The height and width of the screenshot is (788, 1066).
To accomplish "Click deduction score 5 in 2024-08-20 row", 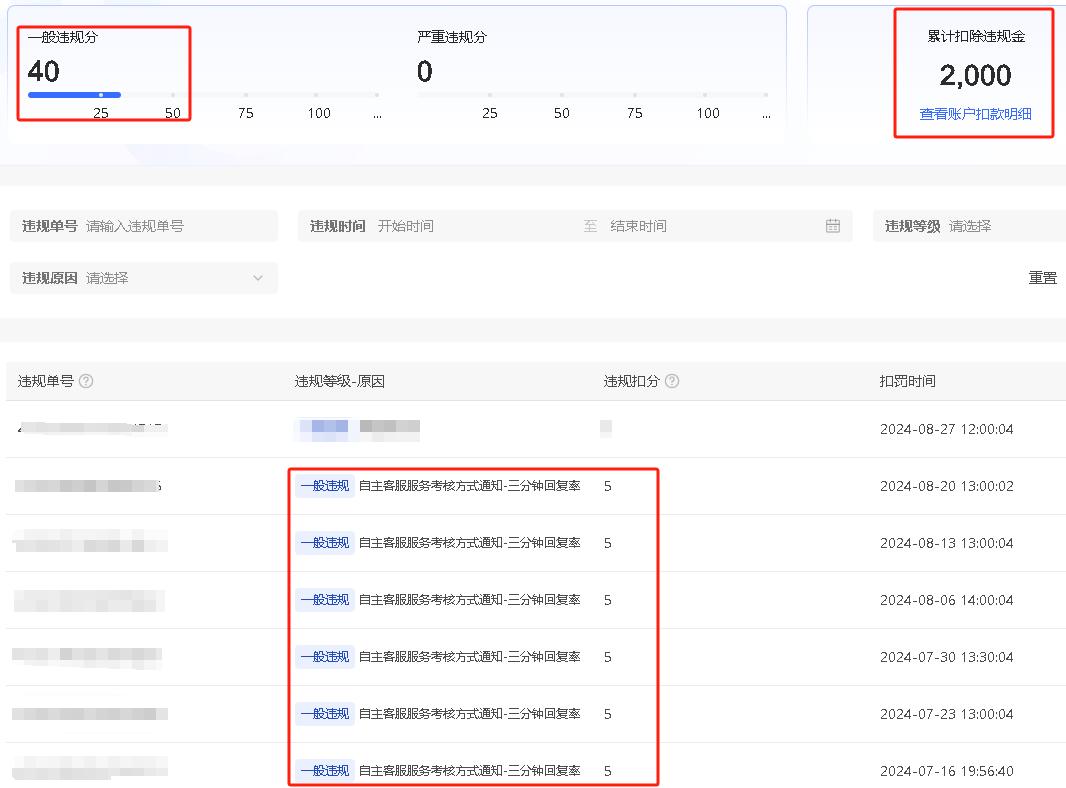I will (x=608, y=487).
